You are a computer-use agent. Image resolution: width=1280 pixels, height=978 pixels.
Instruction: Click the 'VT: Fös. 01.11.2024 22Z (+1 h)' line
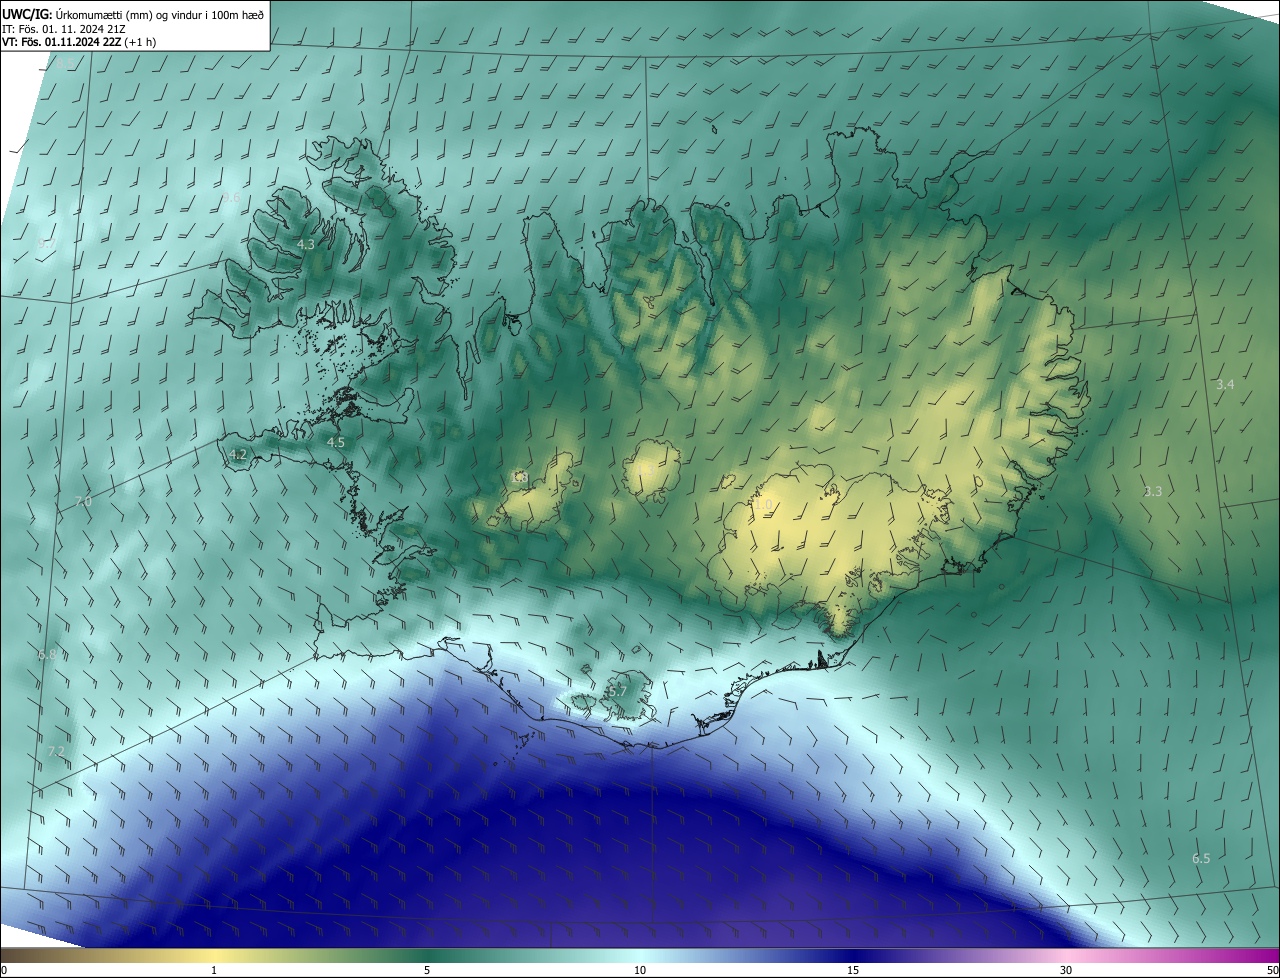78,42
